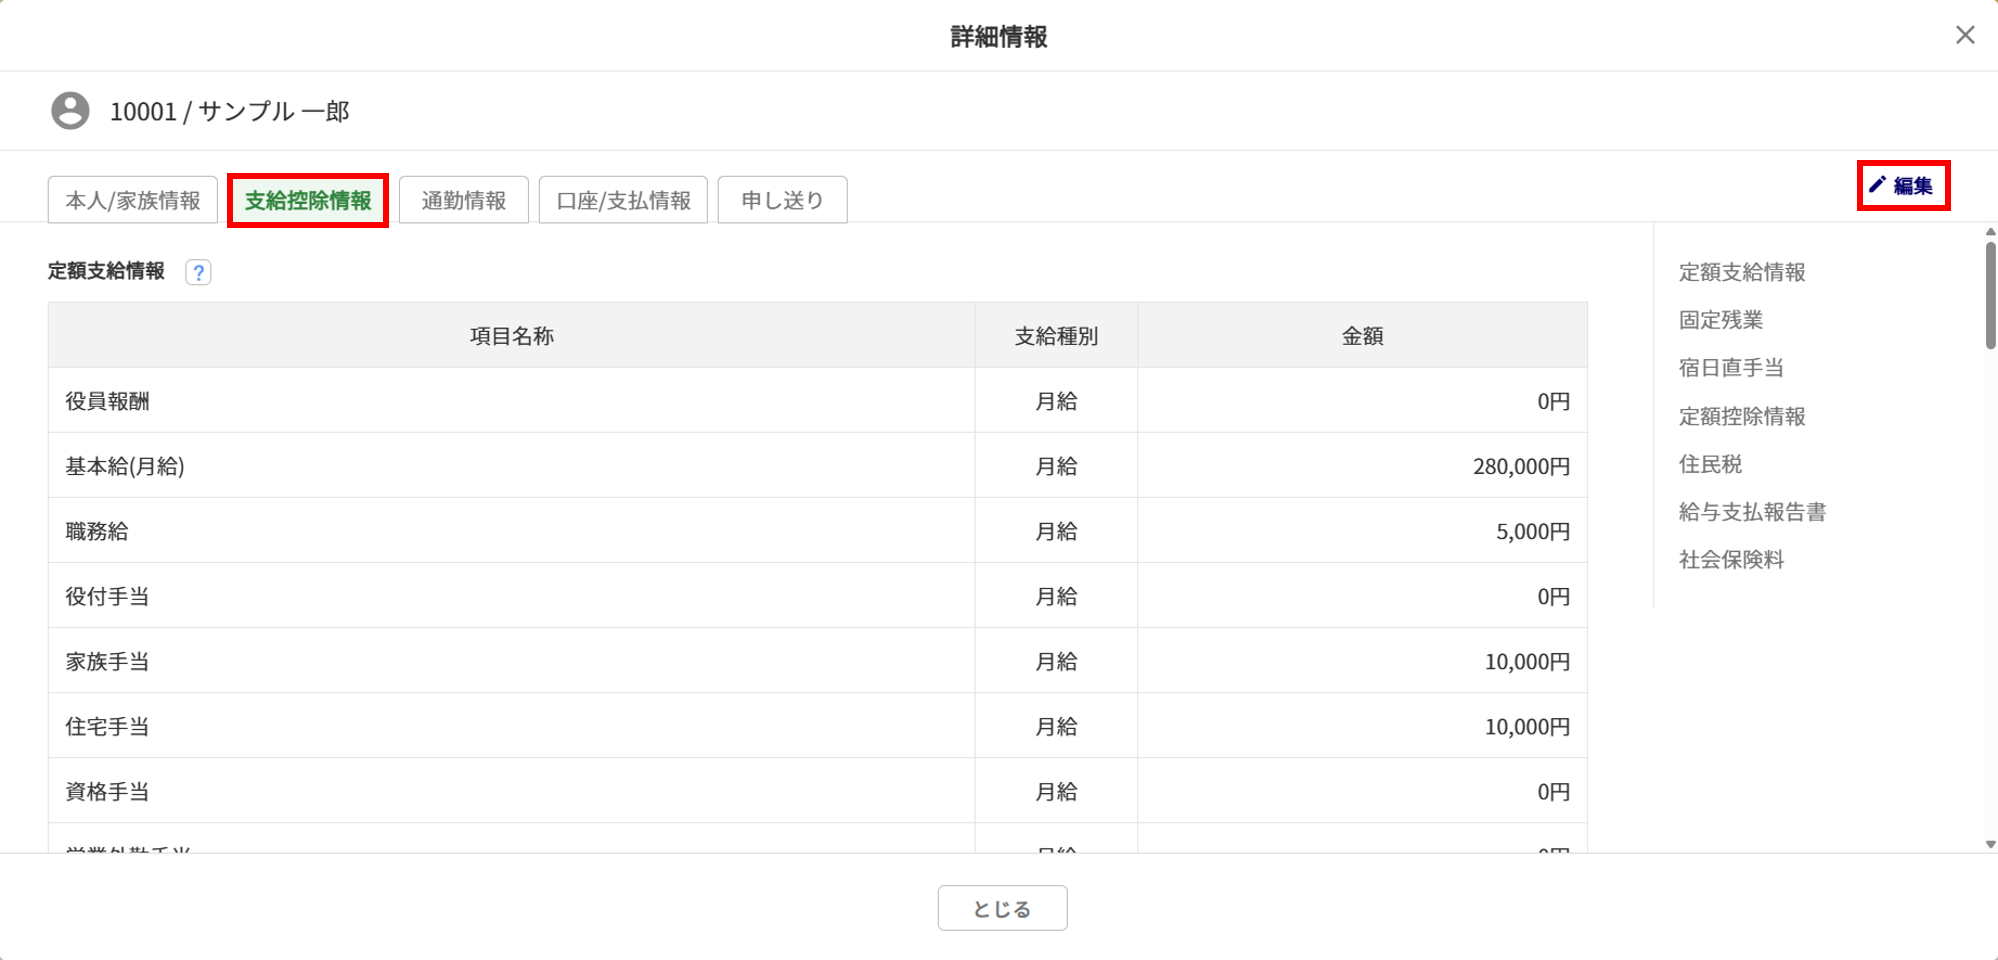Viewport: 1998px width, 960px height.
Task: Click the user avatar icon
Action: point(70,111)
